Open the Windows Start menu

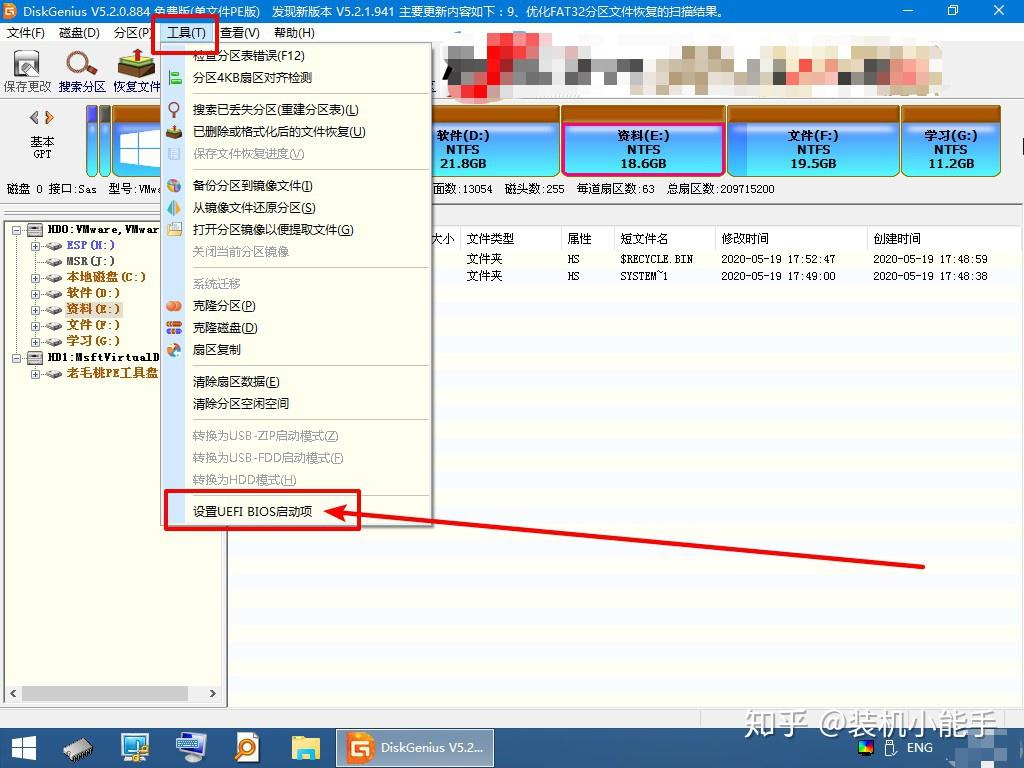point(22,747)
